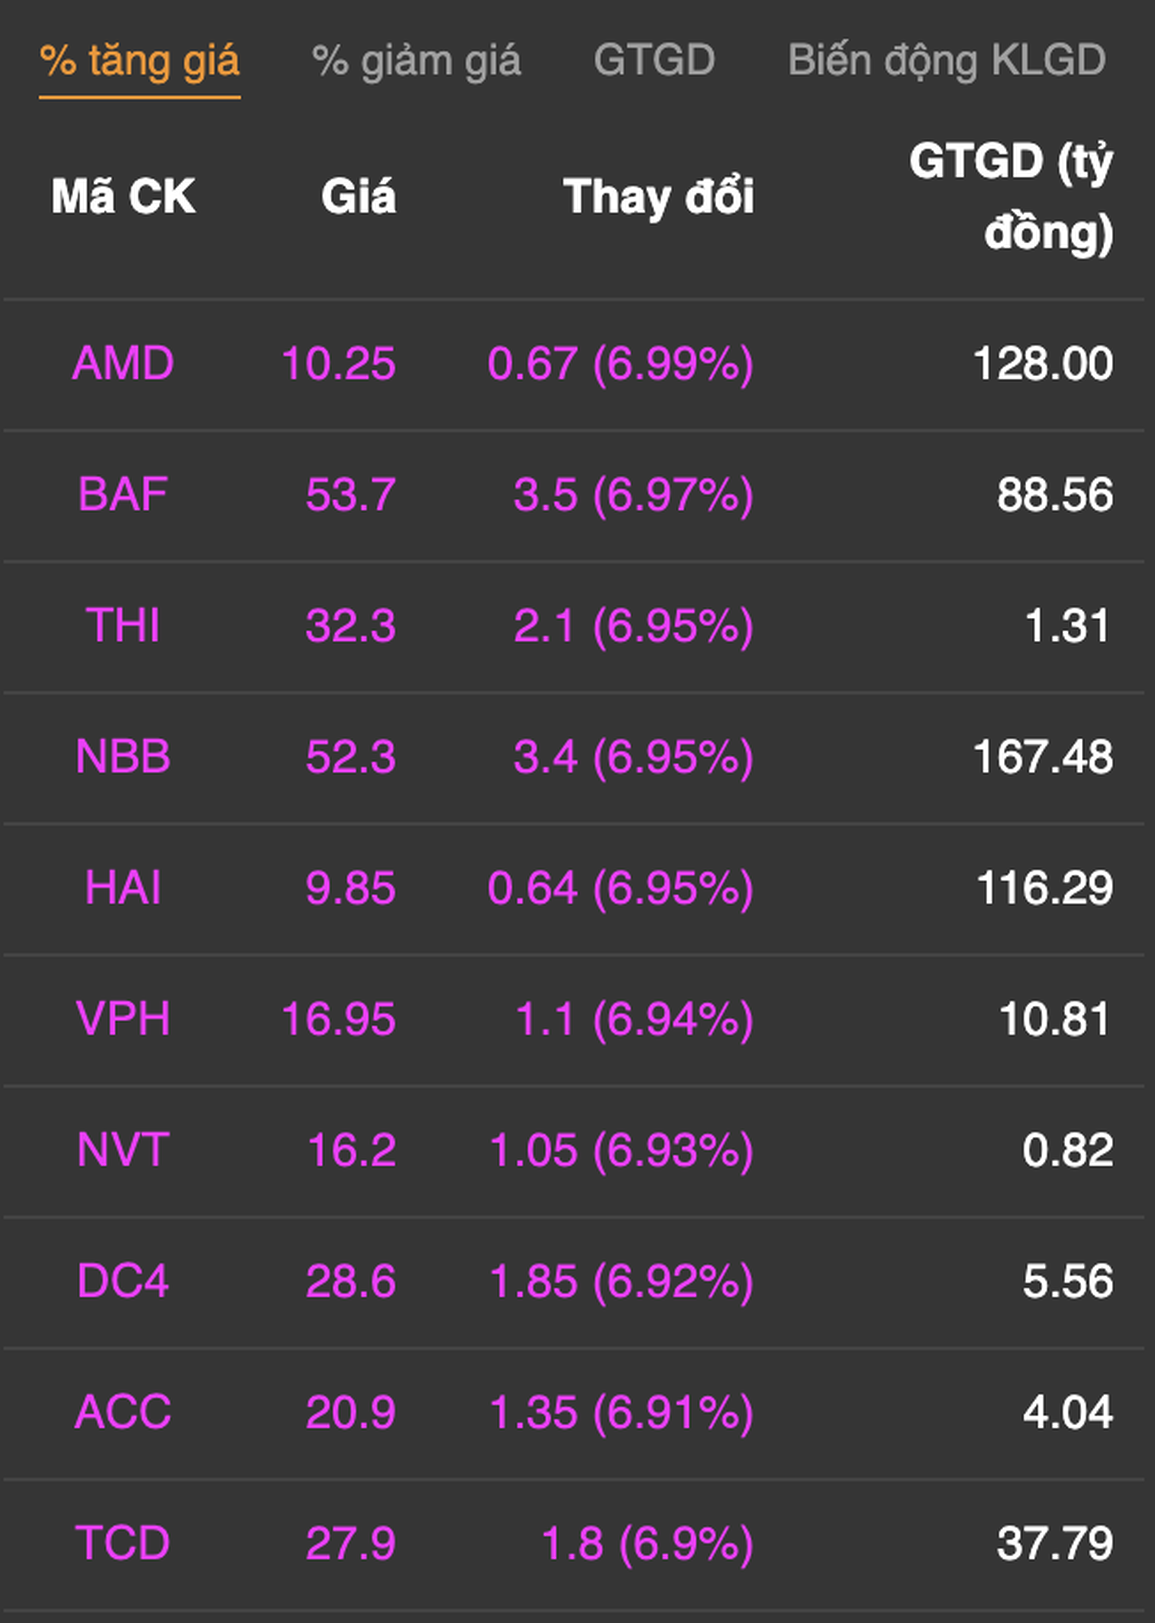Select the GTGD tab
The width and height of the screenshot is (1155, 1623).
(x=654, y=60)
